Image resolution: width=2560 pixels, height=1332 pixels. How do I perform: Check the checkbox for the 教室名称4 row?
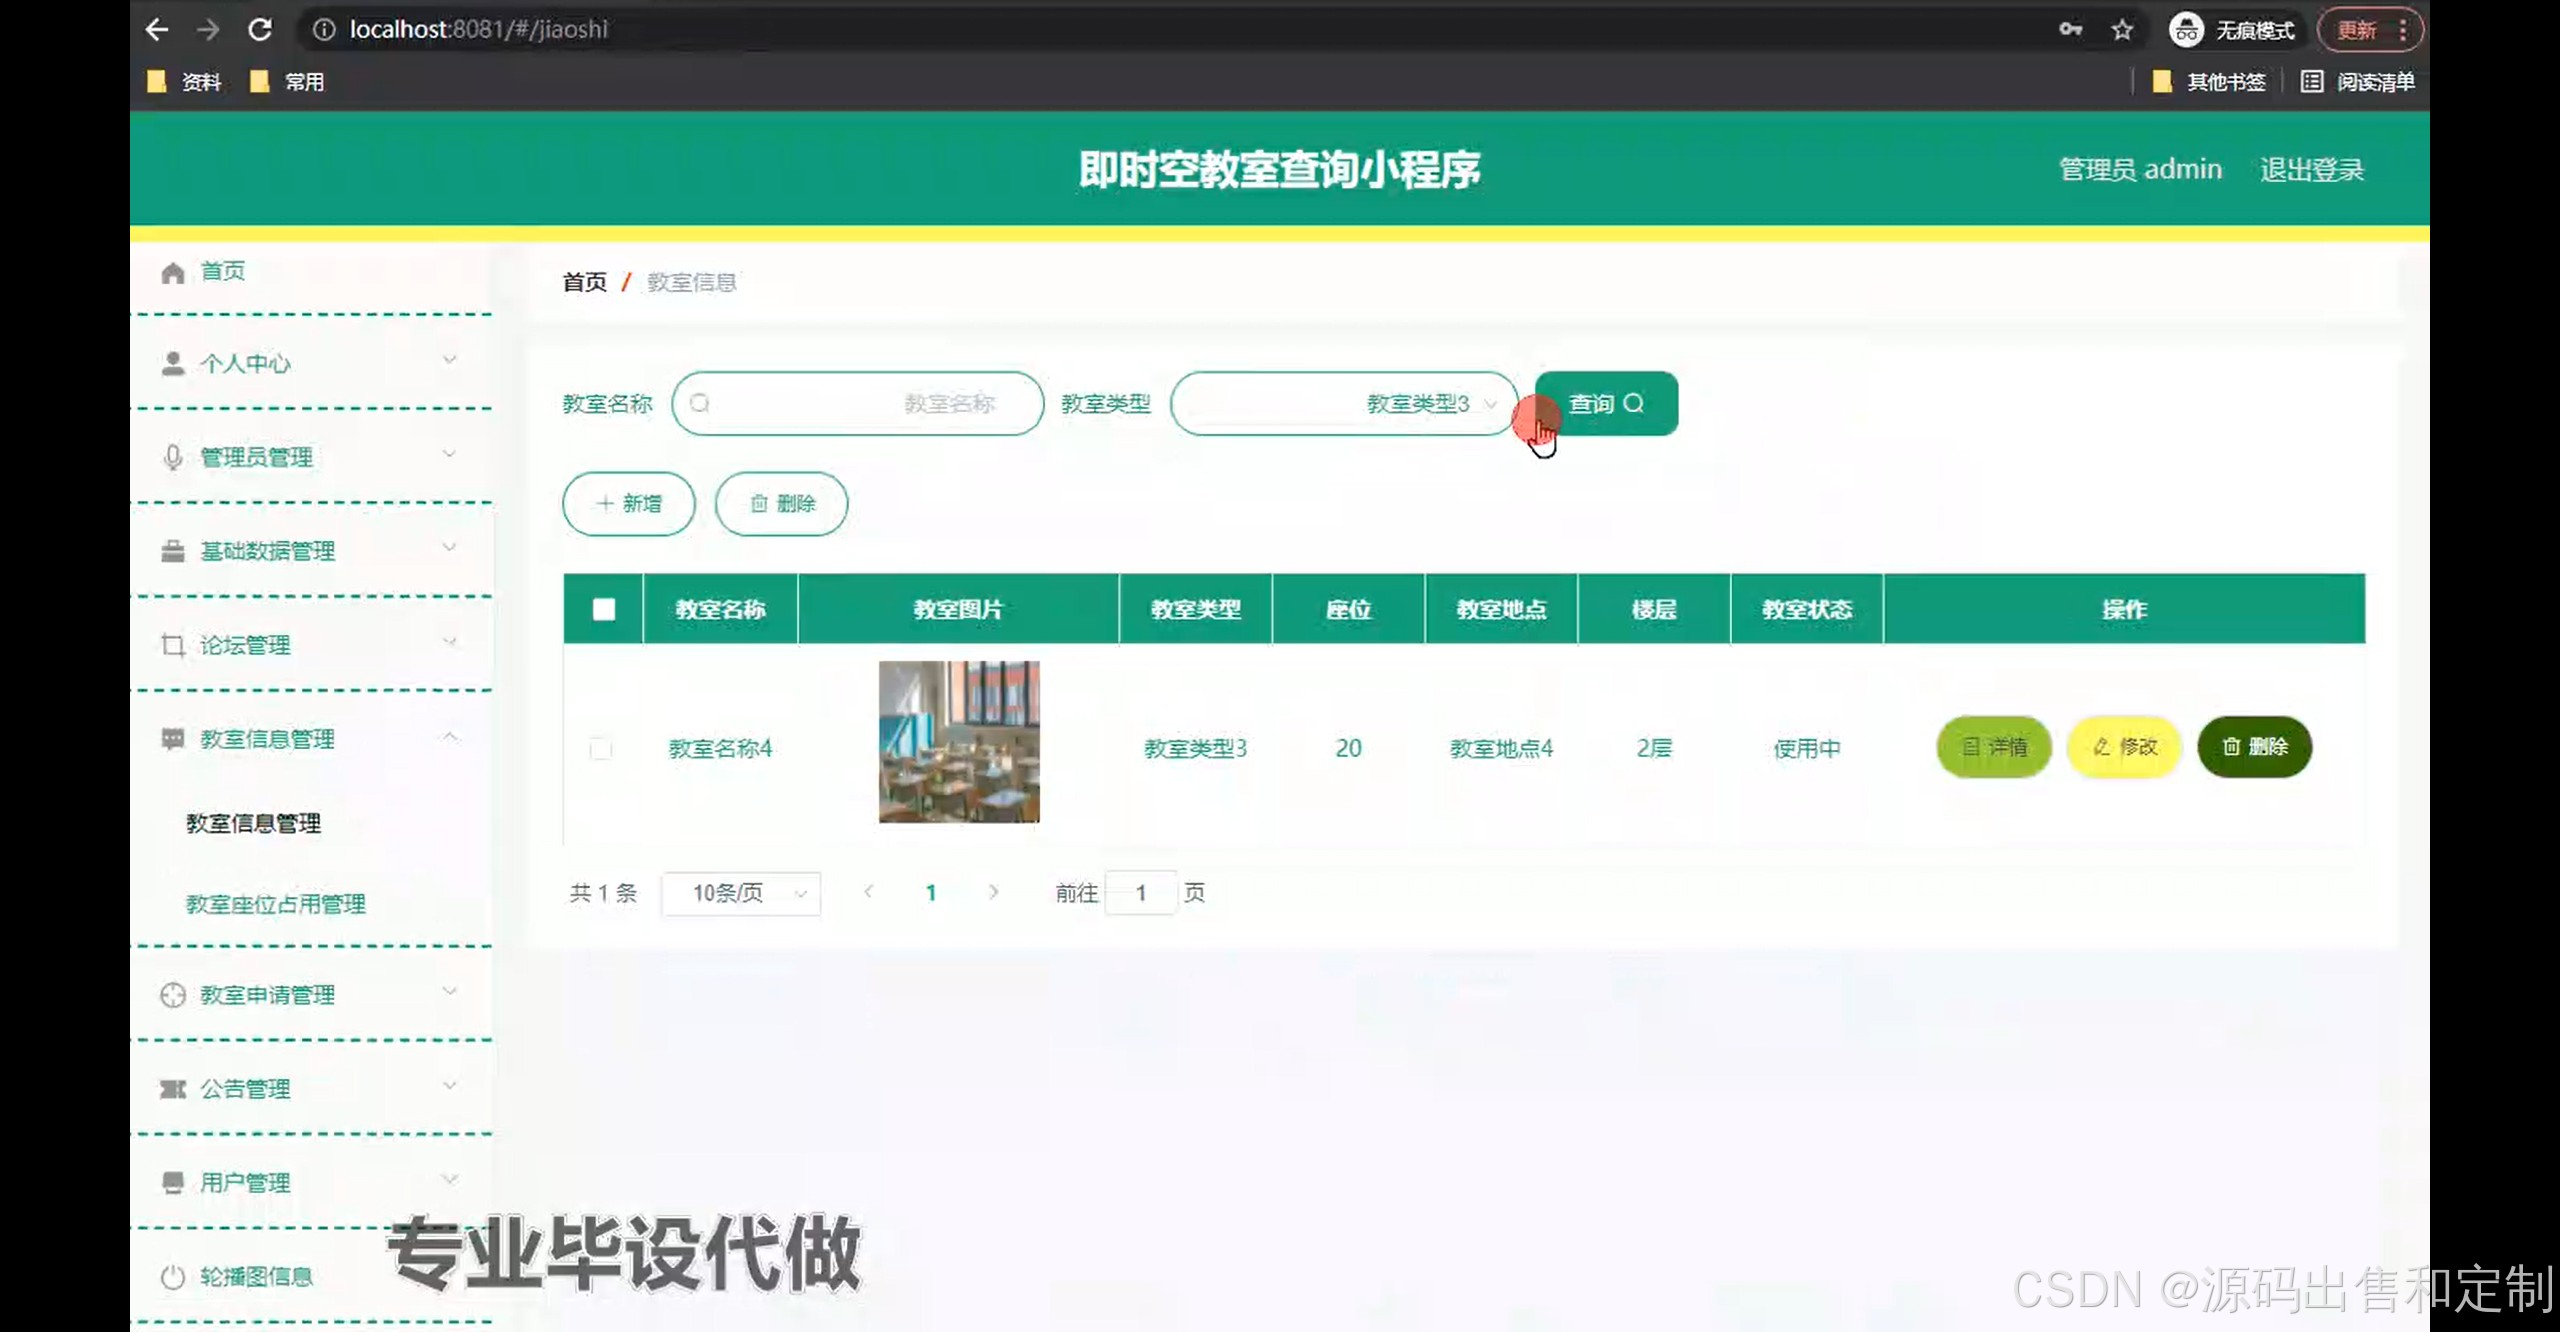click(x=600, y=748)
